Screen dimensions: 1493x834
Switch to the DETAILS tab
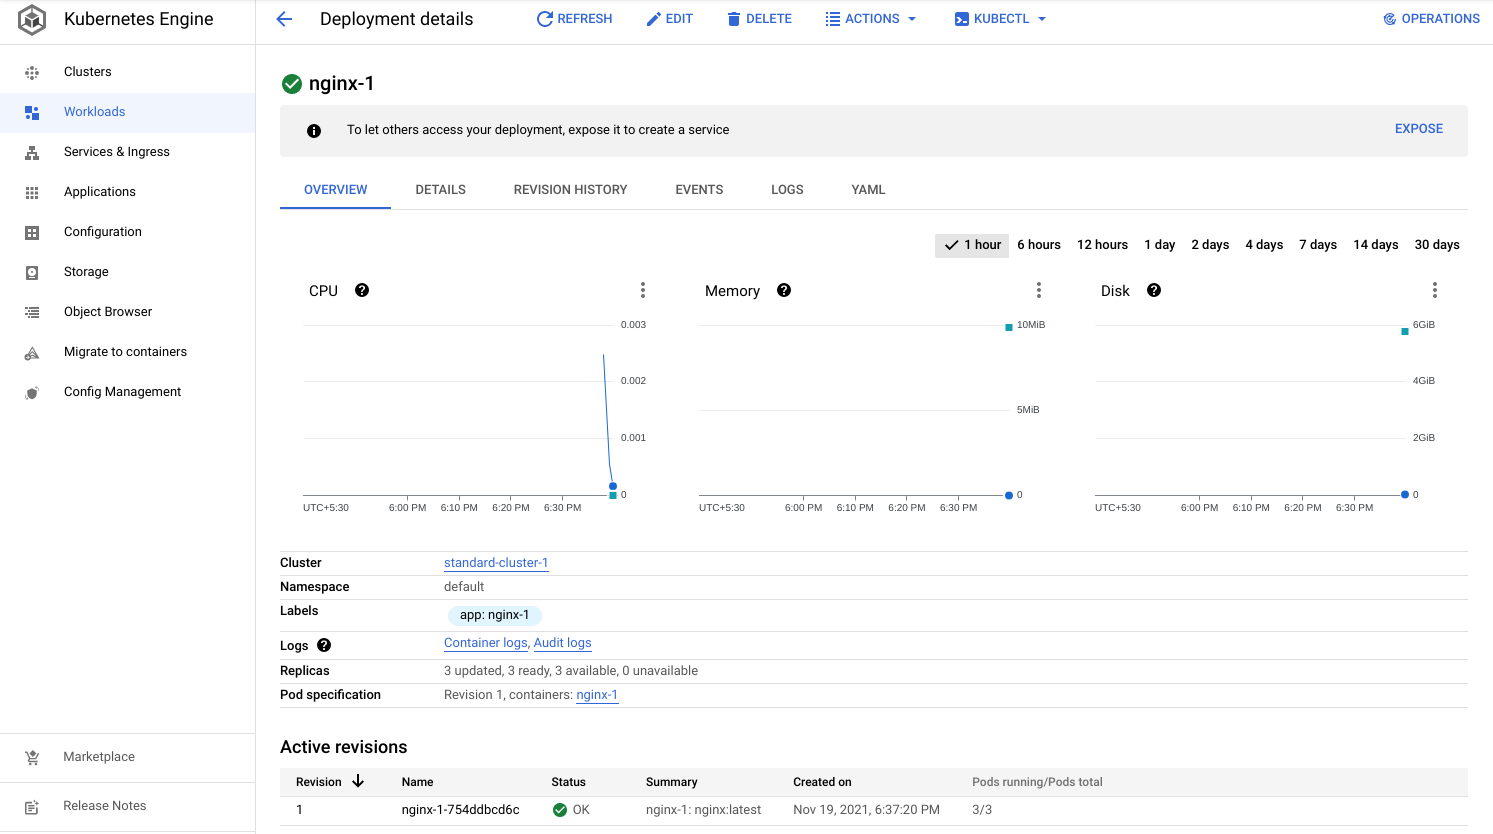441,189
